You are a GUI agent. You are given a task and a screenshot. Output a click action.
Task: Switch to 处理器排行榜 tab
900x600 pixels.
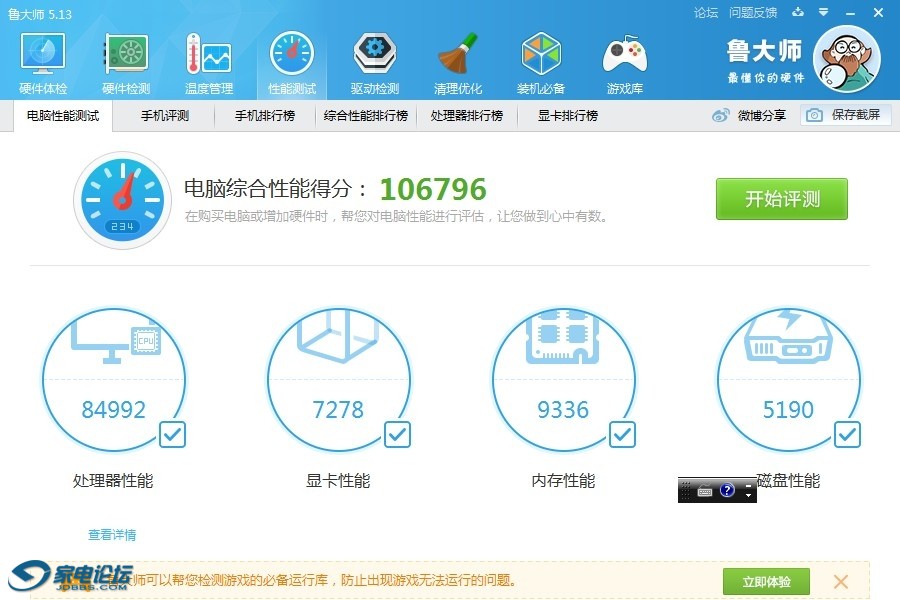coord(466,116)
